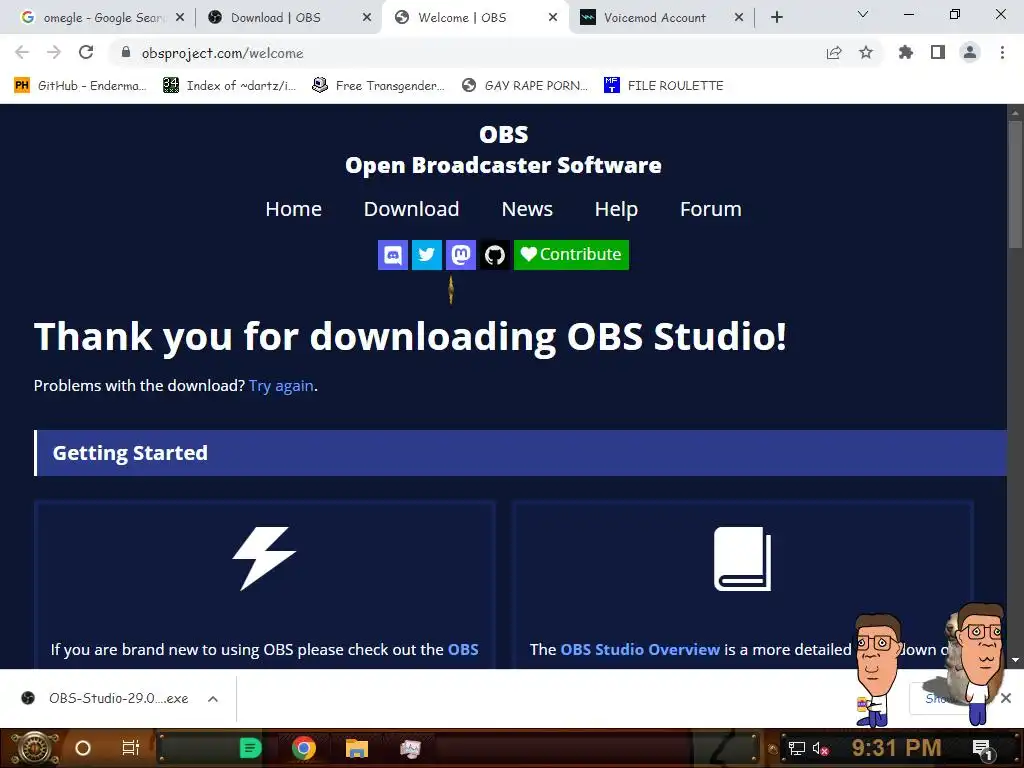Open Help in the OBS navigation
The image size is (1024, 768).
616,209
